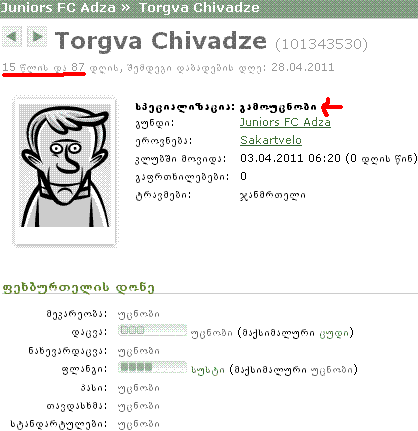Click 'ცუდი' maximum defending level

pos(334,333)
